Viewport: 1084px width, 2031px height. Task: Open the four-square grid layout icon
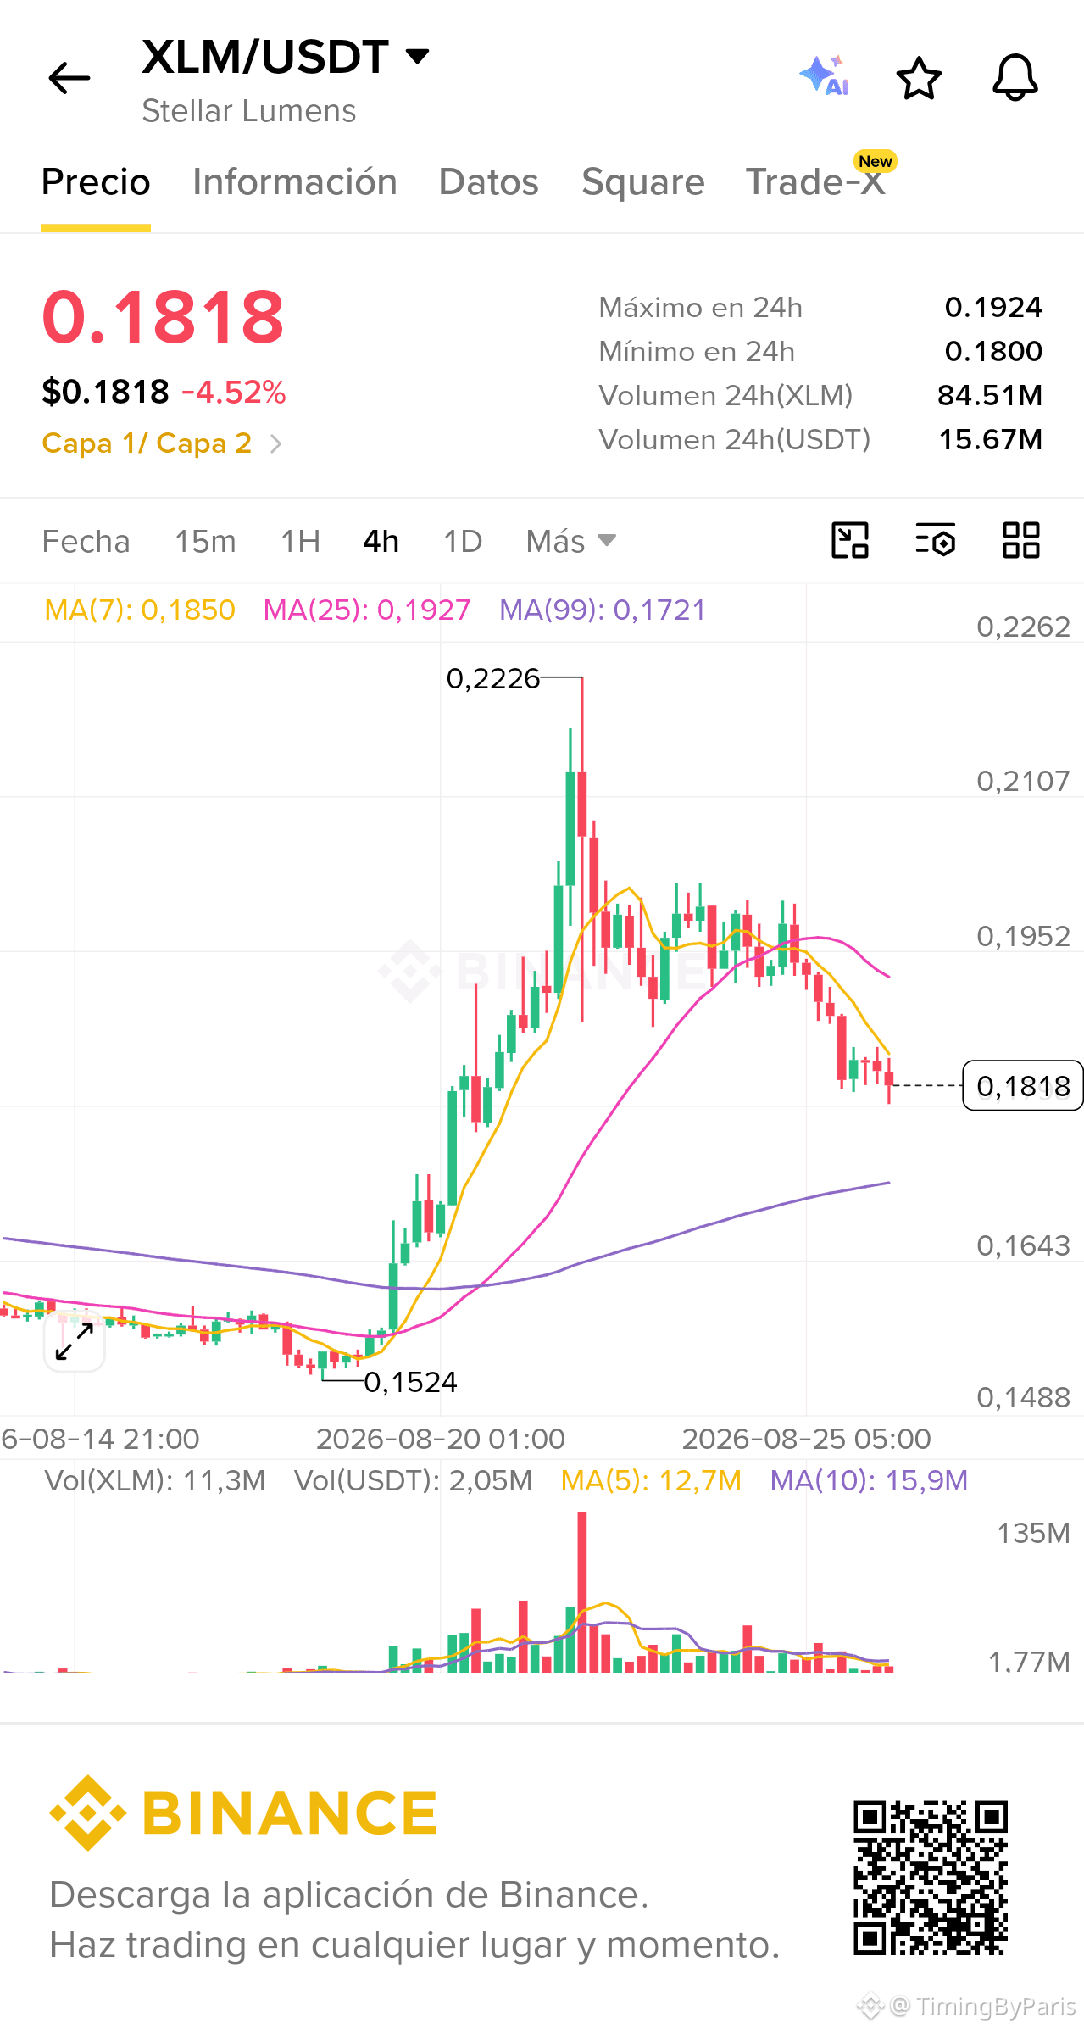(1021, 541)
